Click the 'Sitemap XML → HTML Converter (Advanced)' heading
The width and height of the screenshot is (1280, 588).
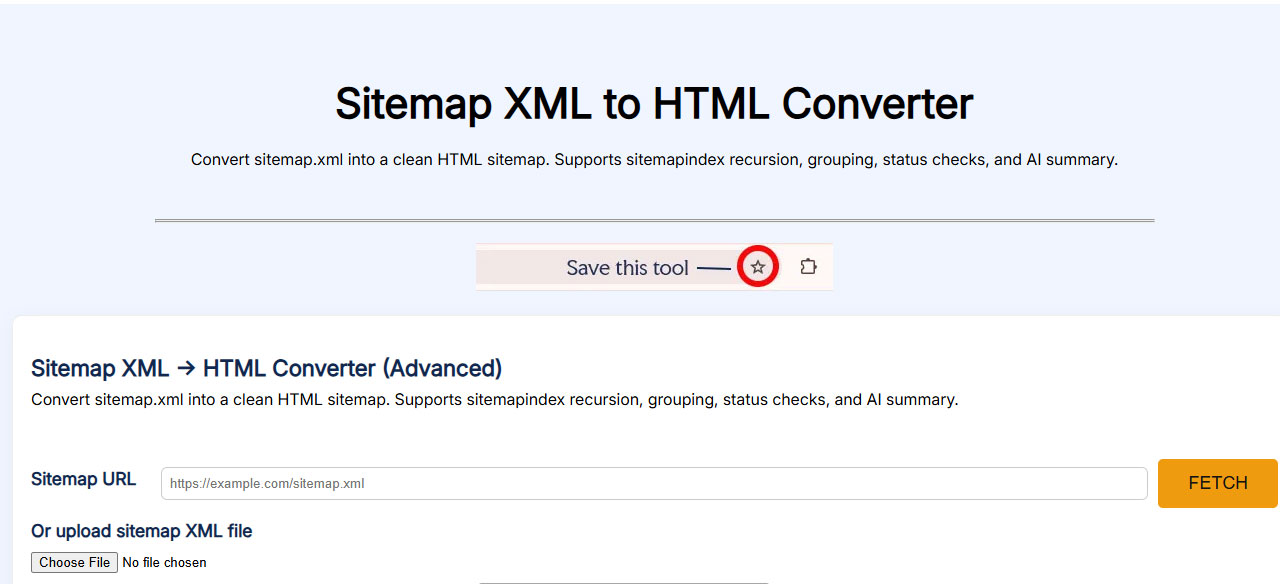point(266,368)
